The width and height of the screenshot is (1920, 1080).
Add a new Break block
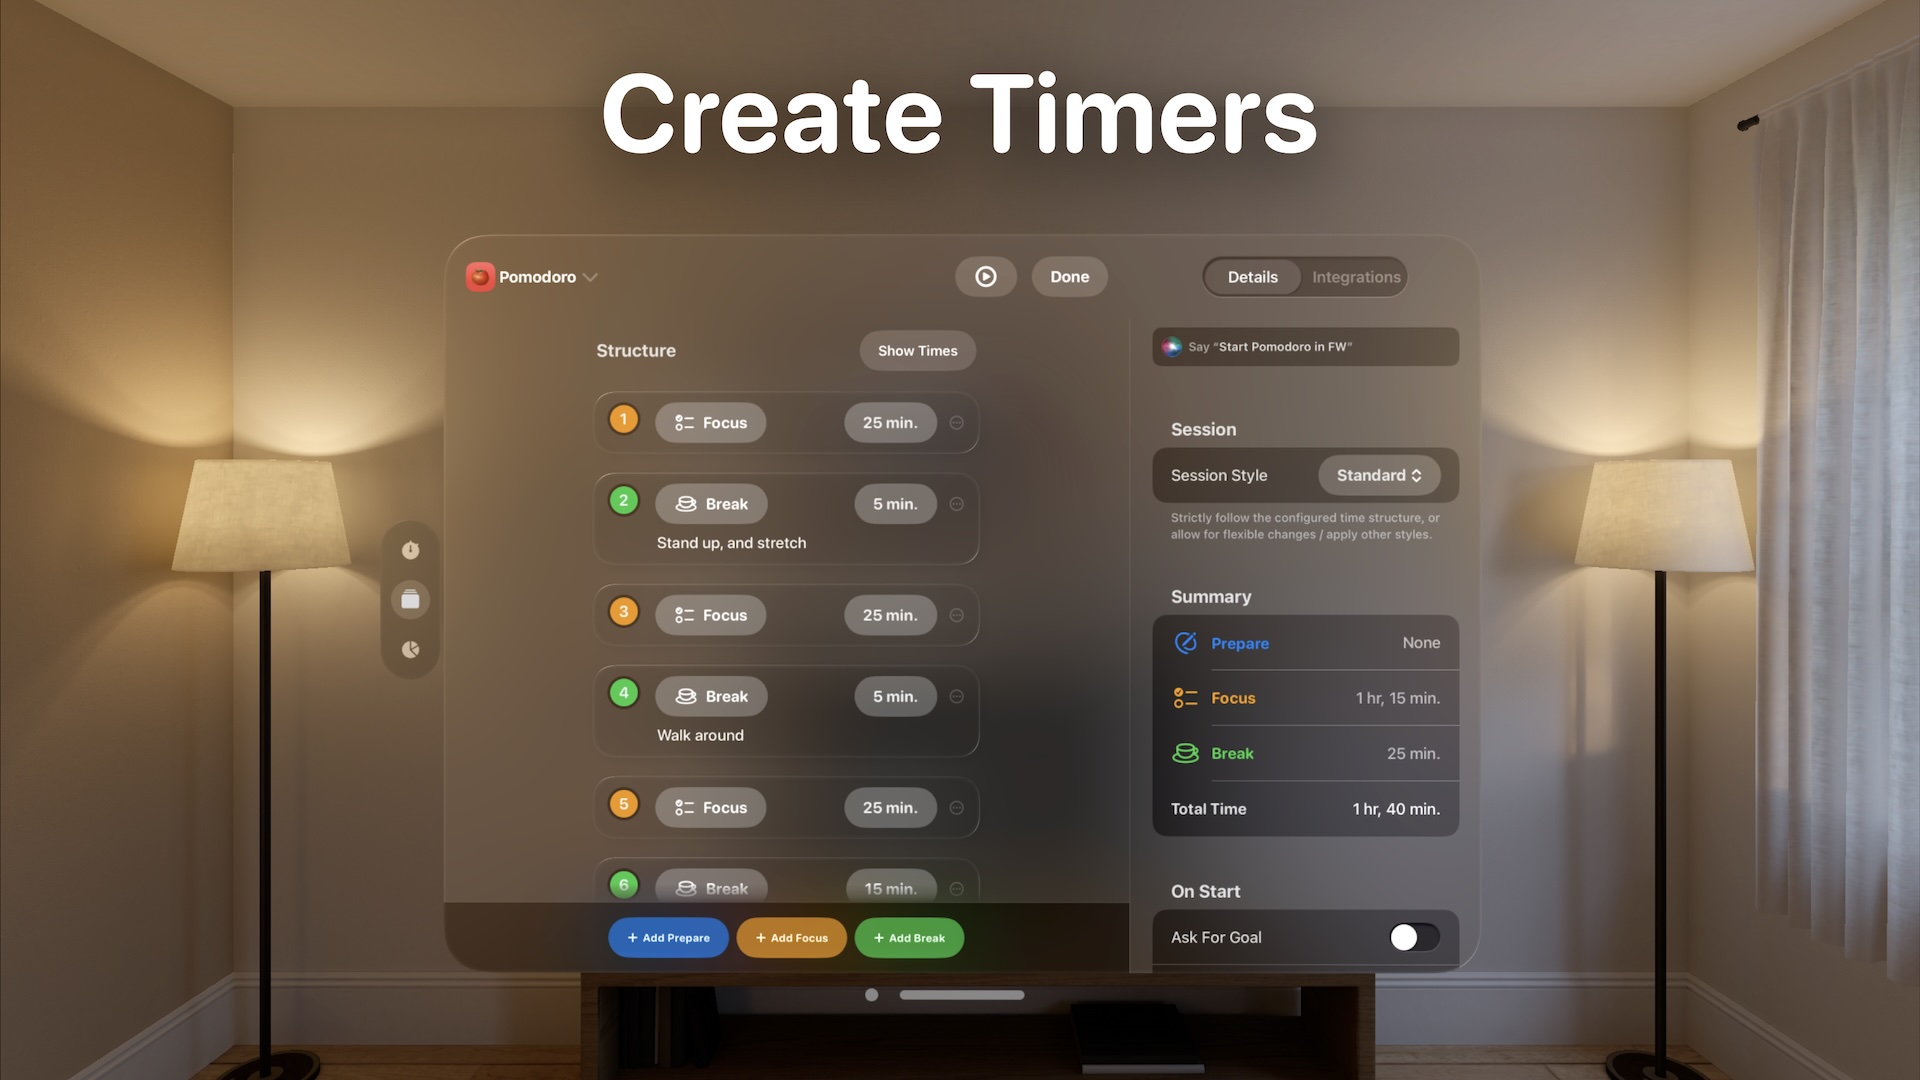(x=910, y=936)
